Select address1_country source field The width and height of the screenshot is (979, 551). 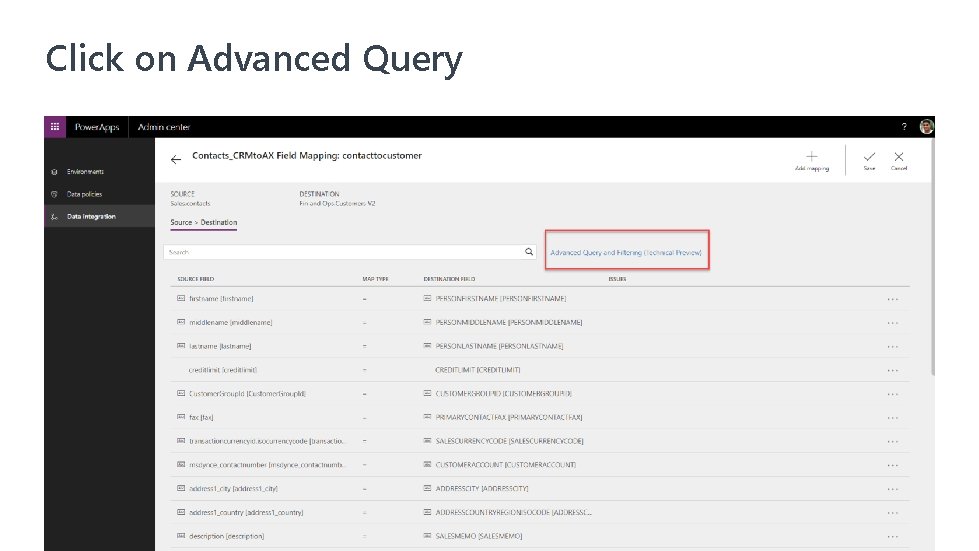pos(246,512)
